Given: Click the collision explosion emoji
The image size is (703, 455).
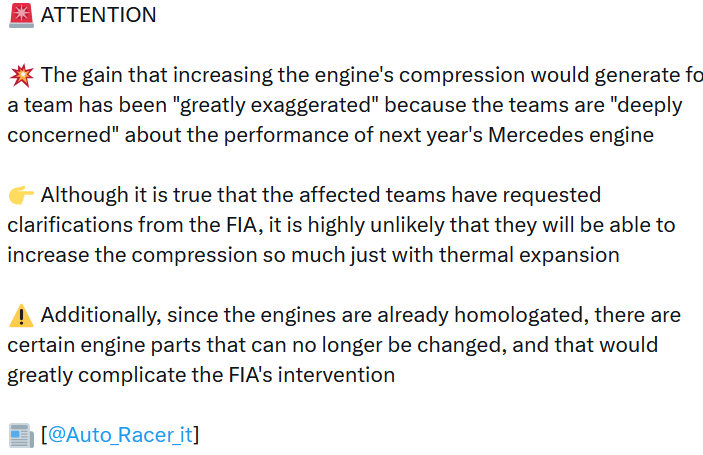Looking at the screenshot, I should [x=20, y=75].
